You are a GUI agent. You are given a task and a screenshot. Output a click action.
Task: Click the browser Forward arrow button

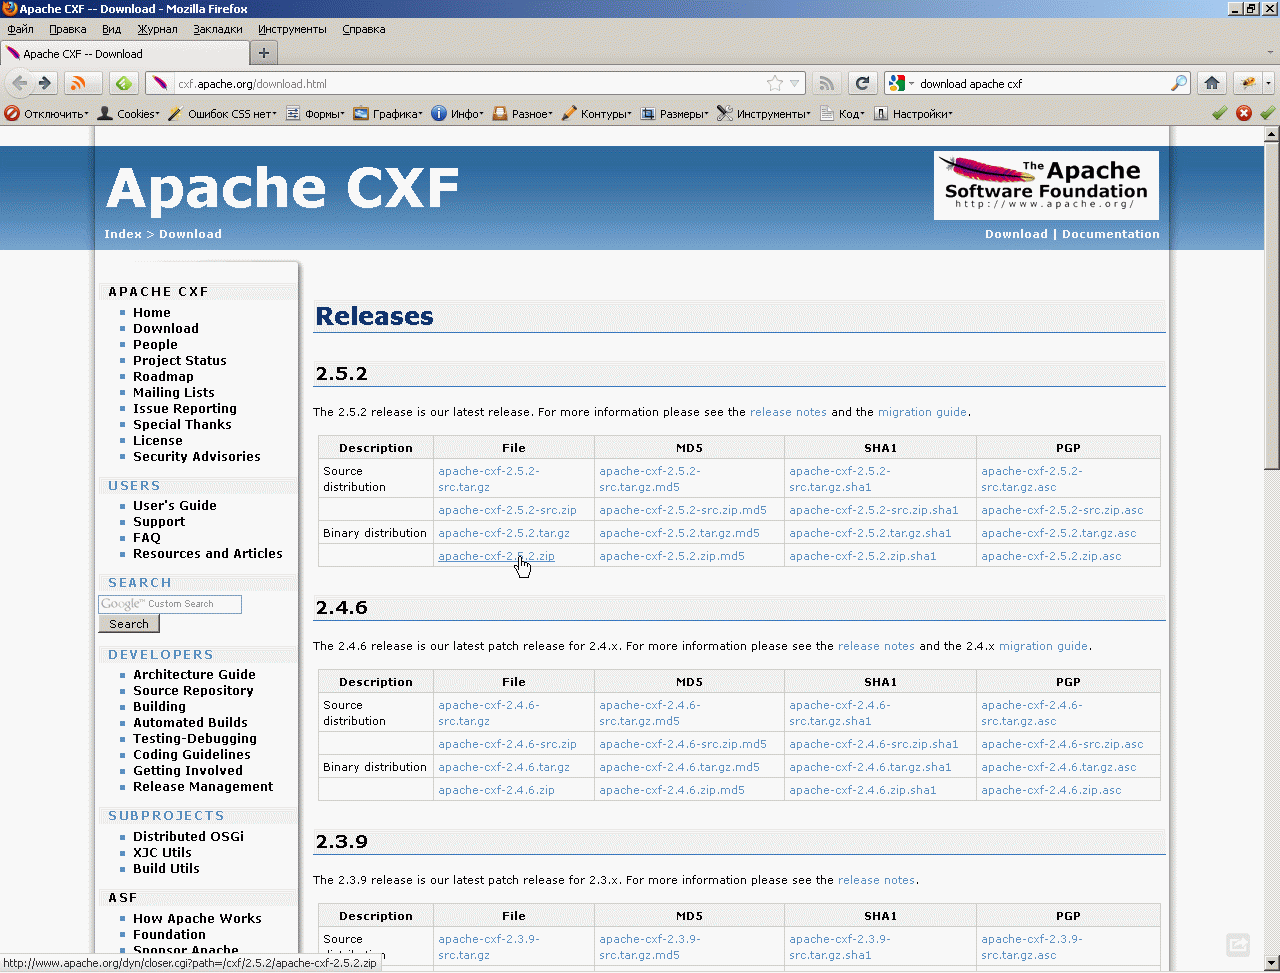click(44, 83)
